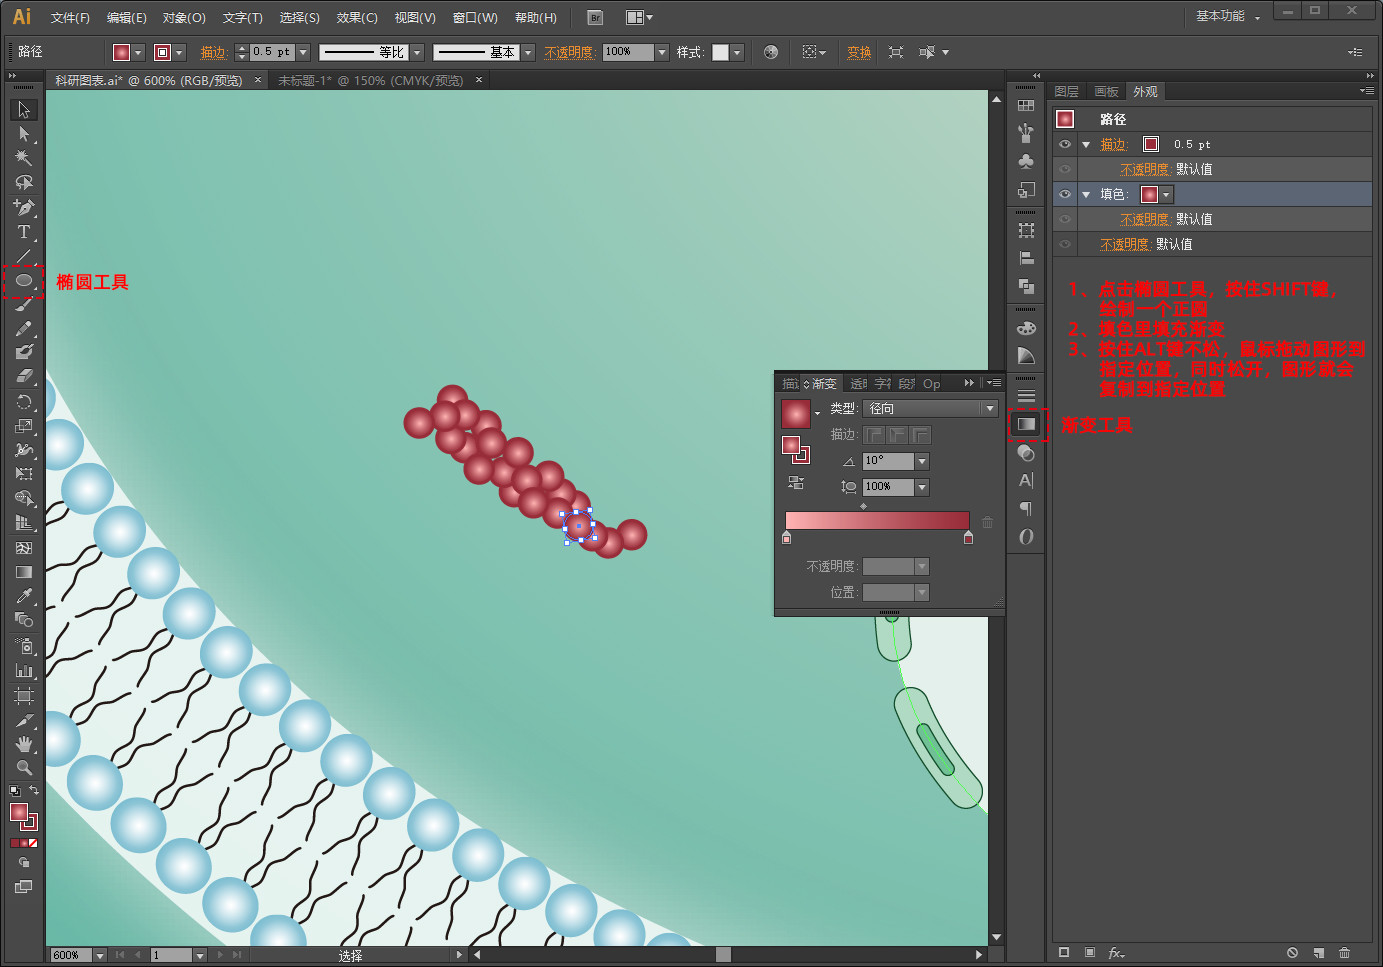Open the Character panel dock icon
Screen dimensions: 1383x967
point(1026,481)
